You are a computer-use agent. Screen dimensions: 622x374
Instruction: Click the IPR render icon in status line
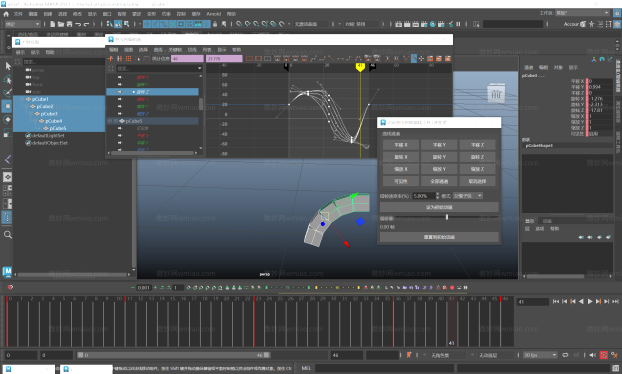pos(416,24)
